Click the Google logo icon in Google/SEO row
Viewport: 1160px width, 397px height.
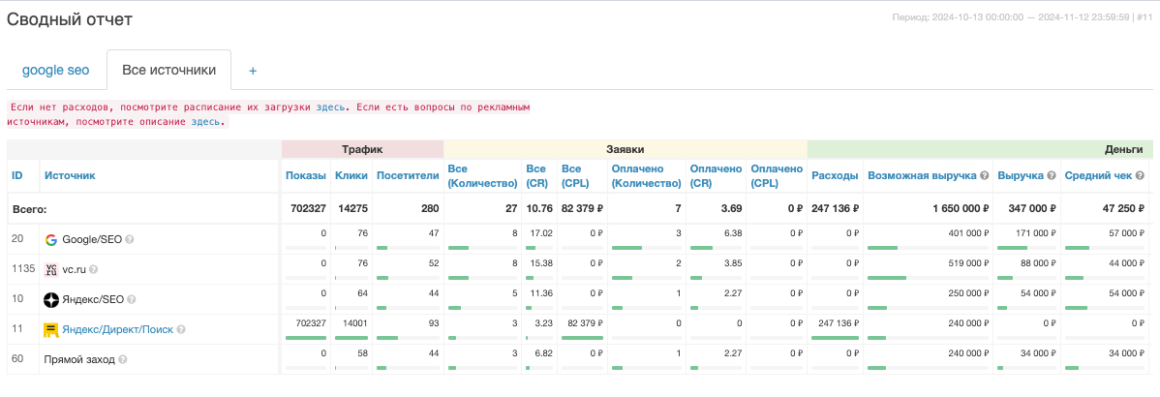51,240
